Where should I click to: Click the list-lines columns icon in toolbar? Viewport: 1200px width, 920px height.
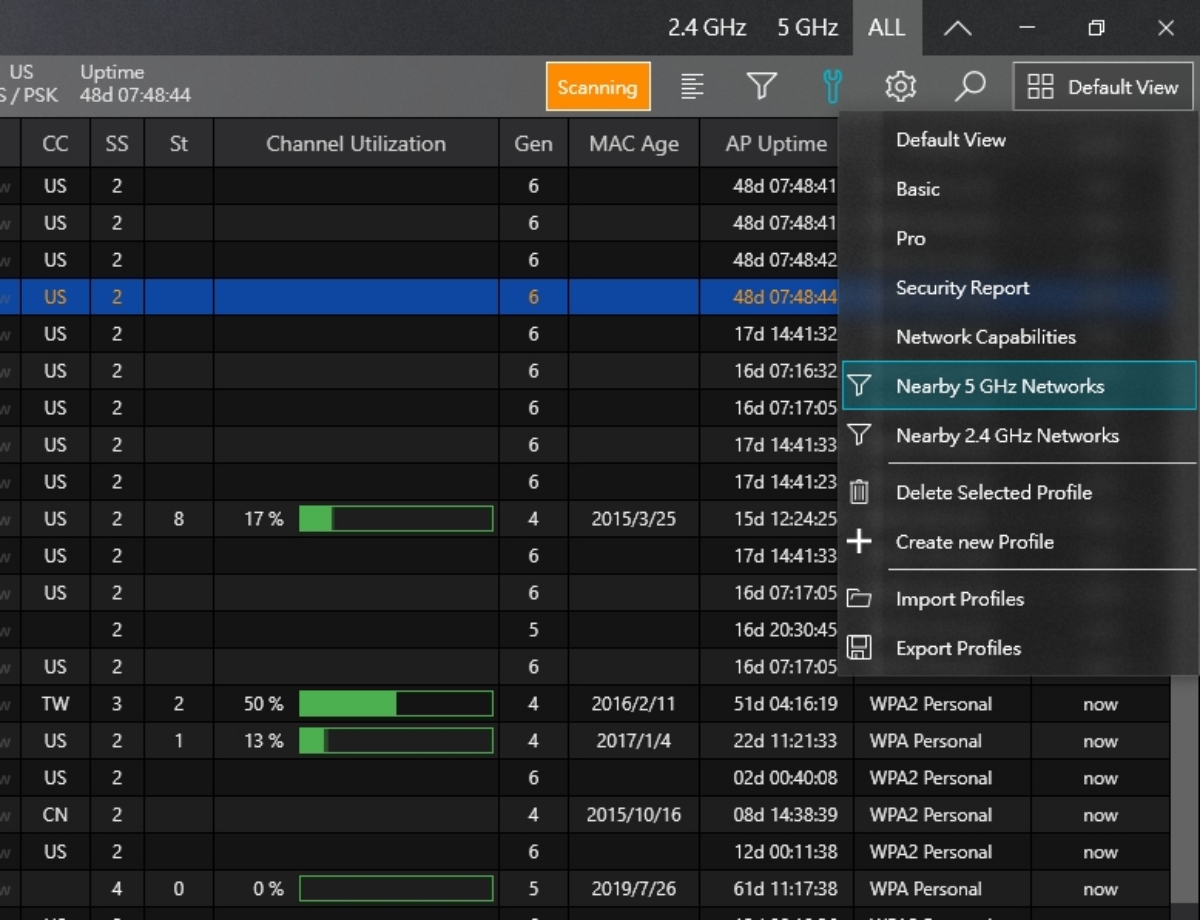tap(692, 87)
